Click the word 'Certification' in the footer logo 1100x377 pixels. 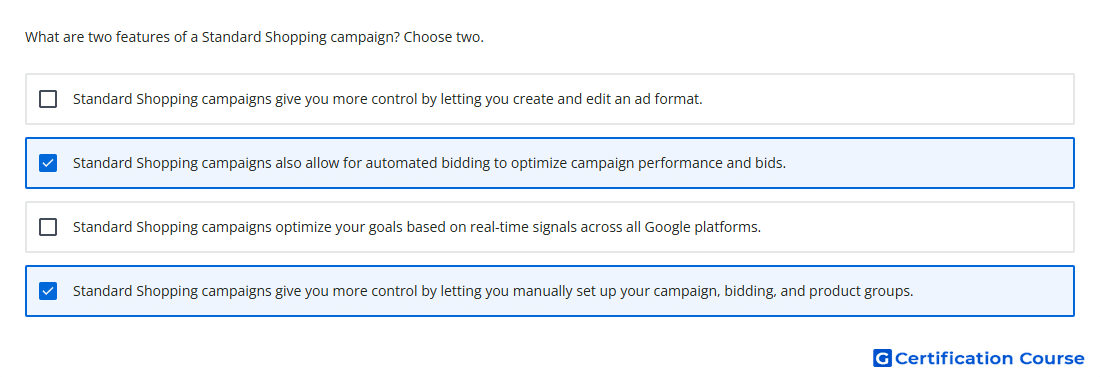[x=954, y=358]
